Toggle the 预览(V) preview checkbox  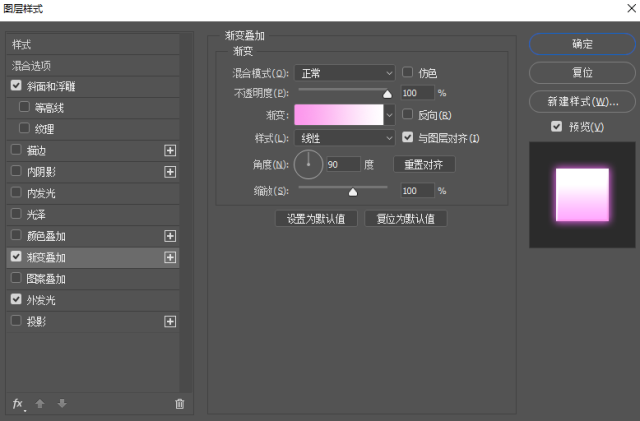pyautogui.click(x=556, y=127)
